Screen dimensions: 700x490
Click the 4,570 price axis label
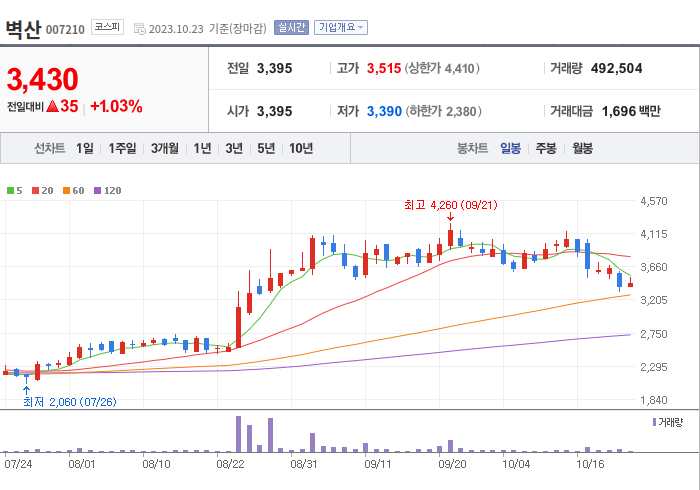click(x=654, y=201)
